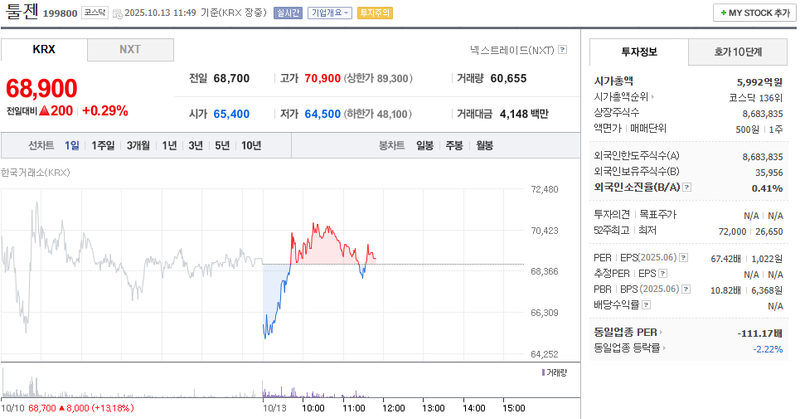
Task: Click the 투자주의 warning badge
Action: pos(376,13)
